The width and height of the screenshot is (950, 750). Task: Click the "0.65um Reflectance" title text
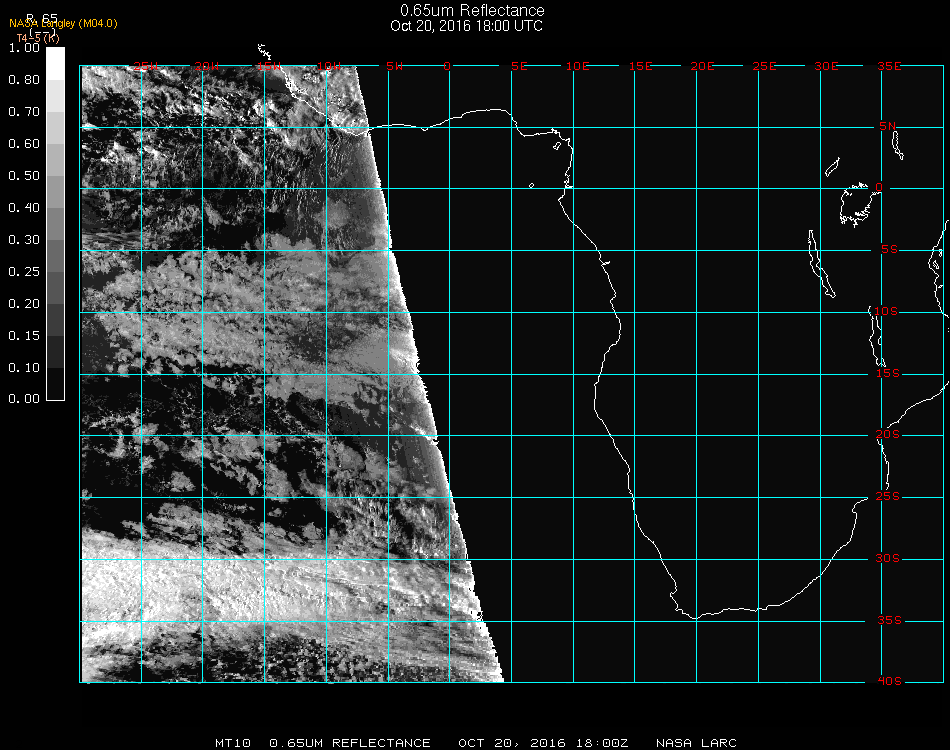click(x=472, y=10)
